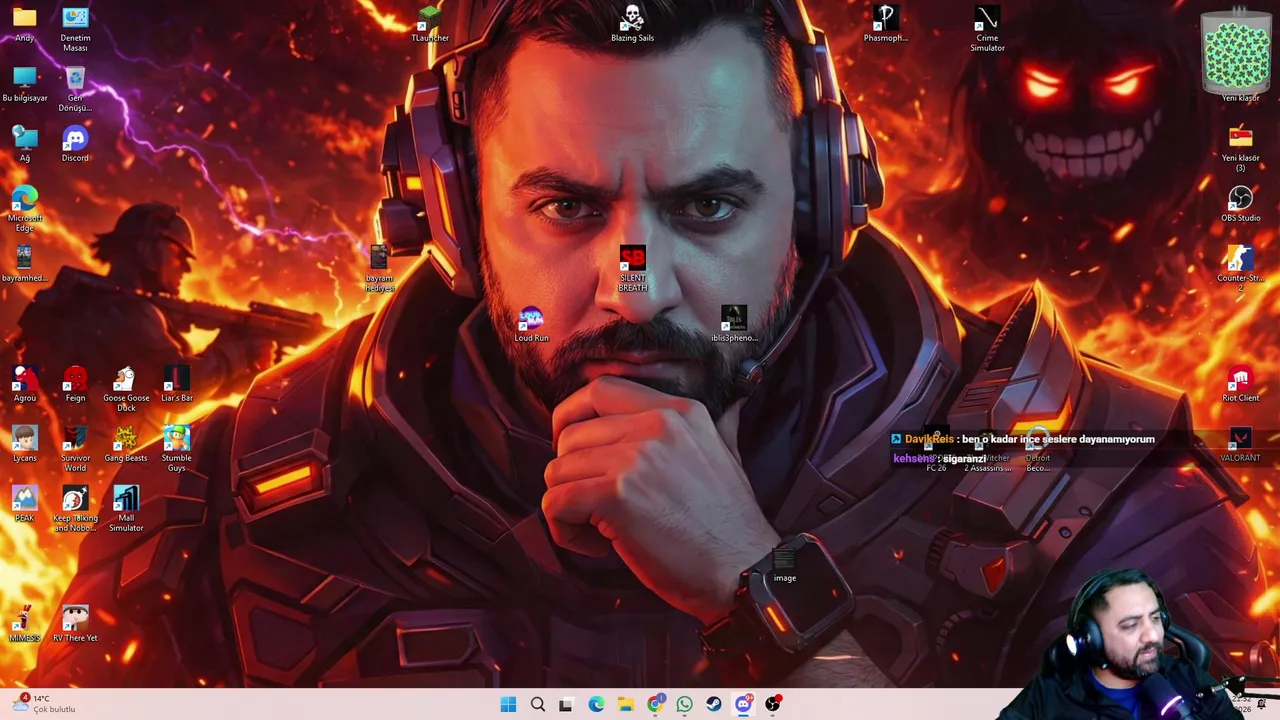1280x720 pixels.
Task: Open the Windows Start menu
Action: [x=508, y=704]
